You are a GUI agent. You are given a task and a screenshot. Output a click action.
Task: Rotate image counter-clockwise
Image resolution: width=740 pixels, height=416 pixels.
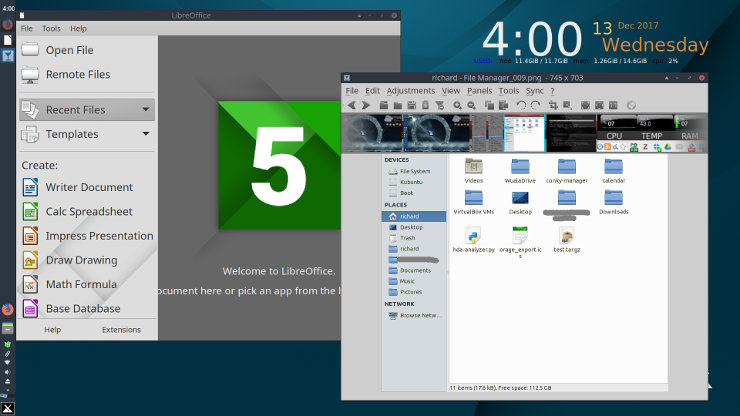coord(521,105)
